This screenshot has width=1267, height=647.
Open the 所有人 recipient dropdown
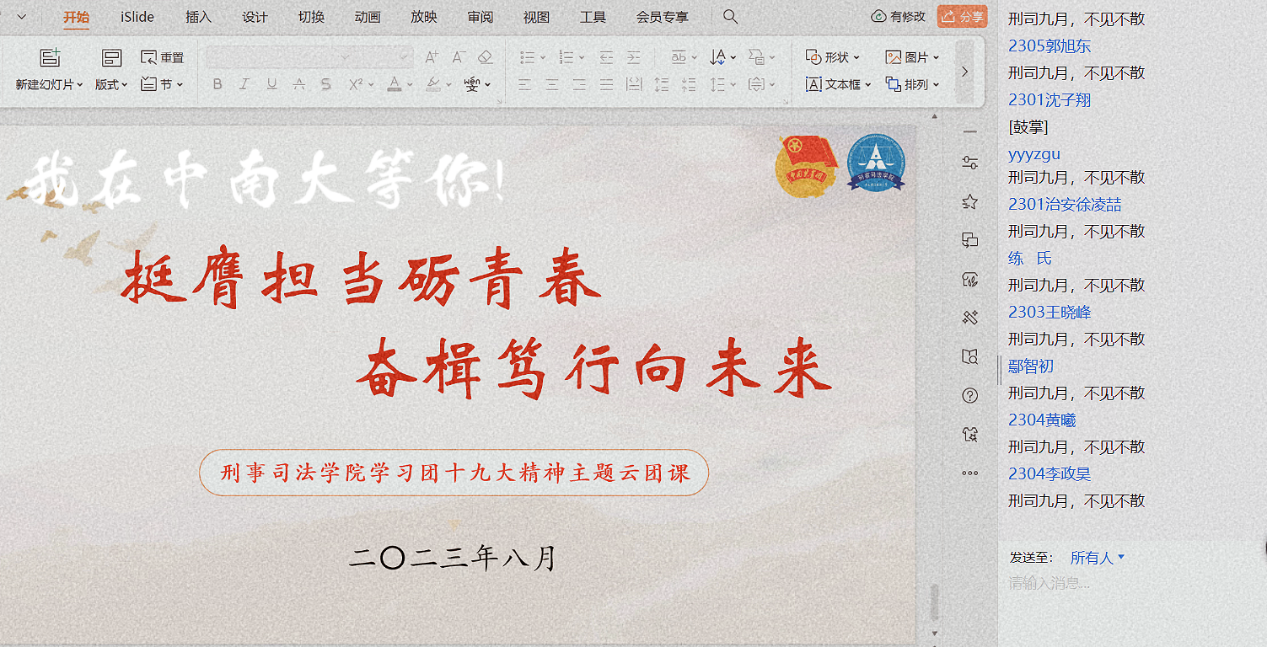click(x=1097, y=558)
